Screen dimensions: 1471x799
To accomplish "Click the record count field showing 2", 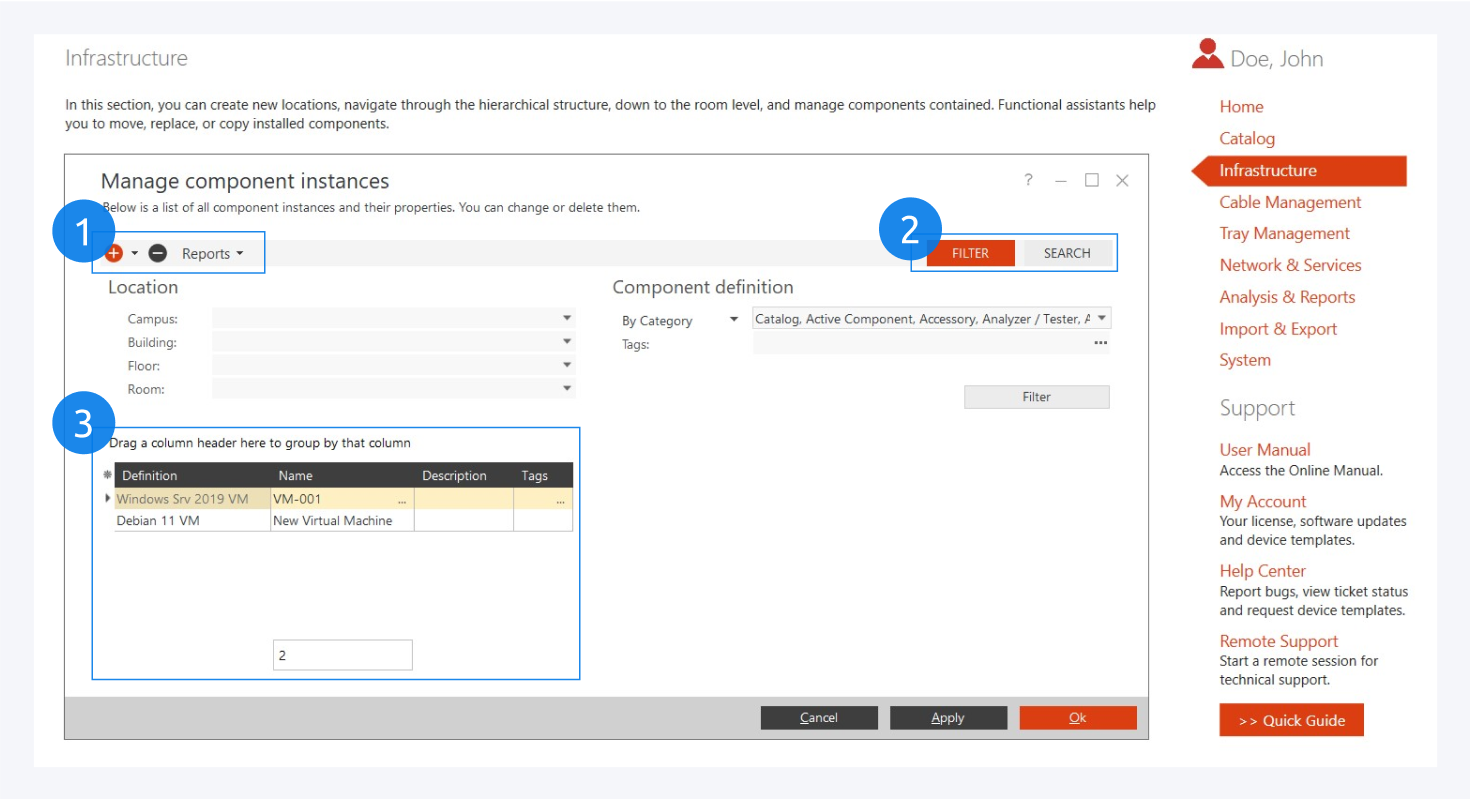I will (342, 655).
